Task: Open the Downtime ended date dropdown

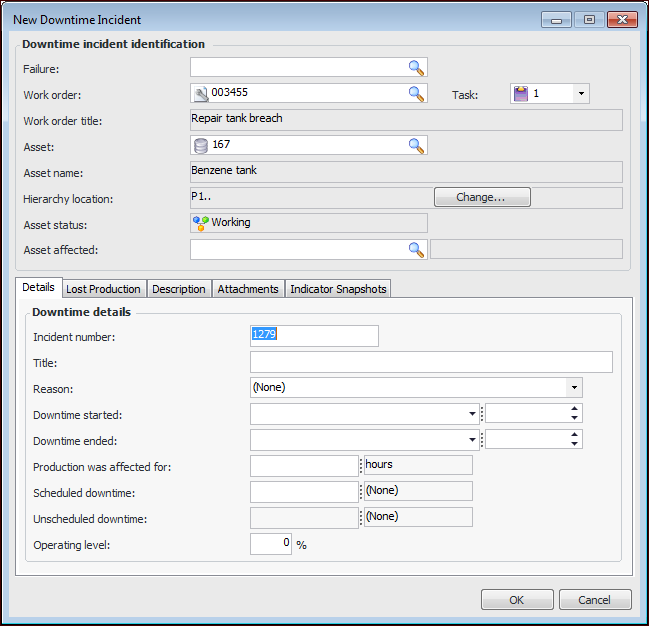Action: pos(472,440)
